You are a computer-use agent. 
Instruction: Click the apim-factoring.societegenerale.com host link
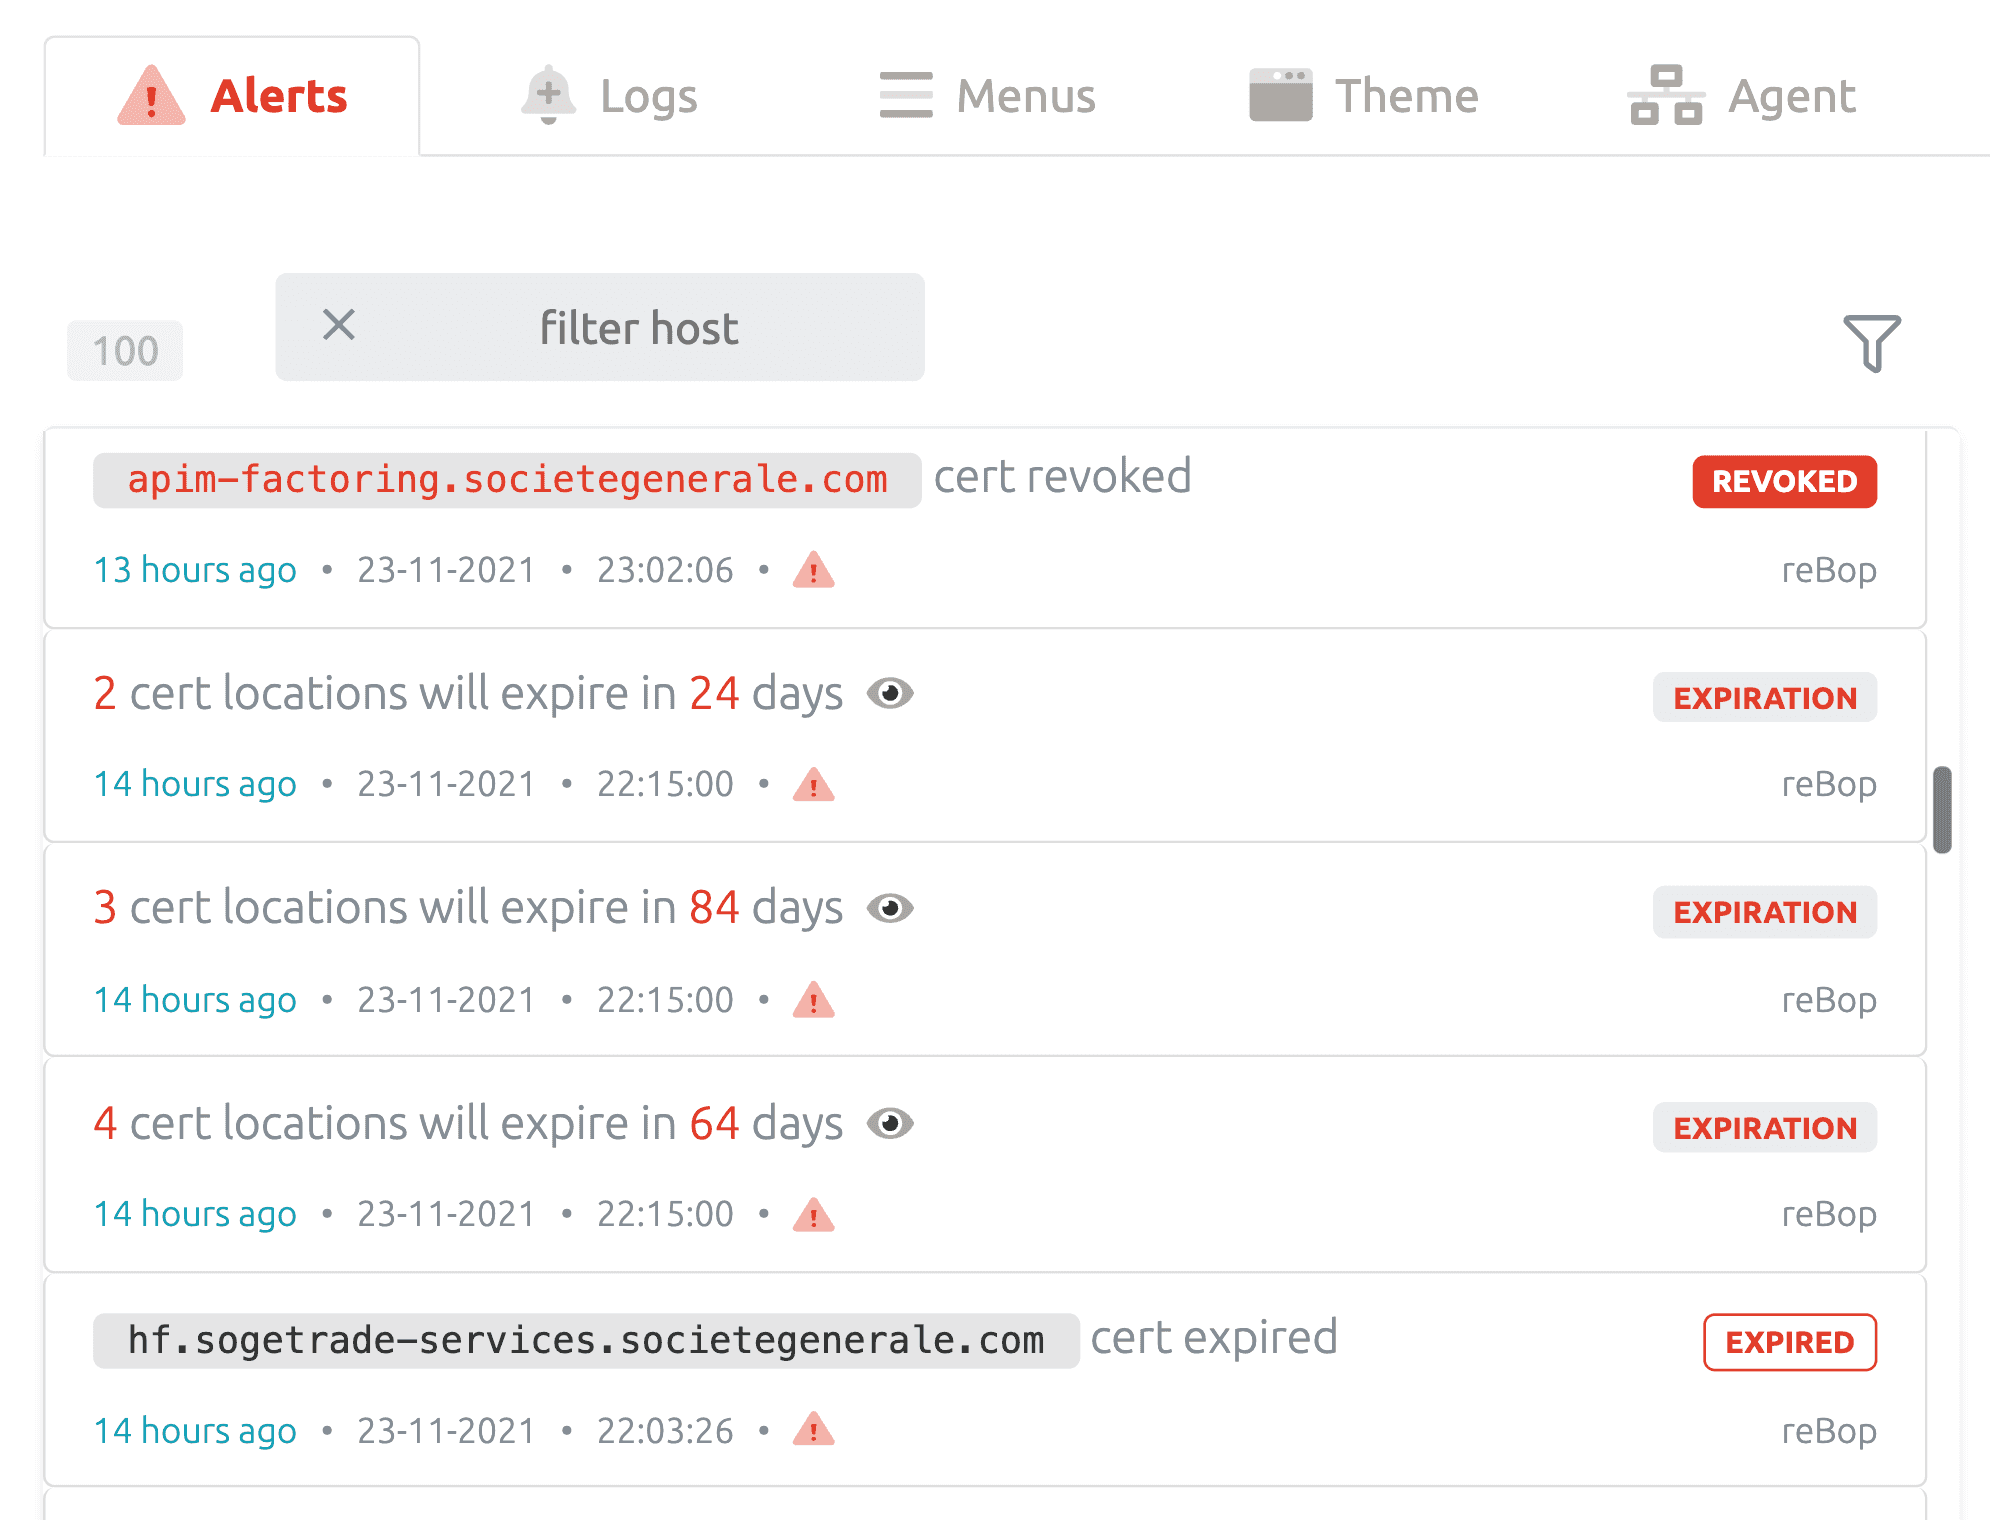507,480
